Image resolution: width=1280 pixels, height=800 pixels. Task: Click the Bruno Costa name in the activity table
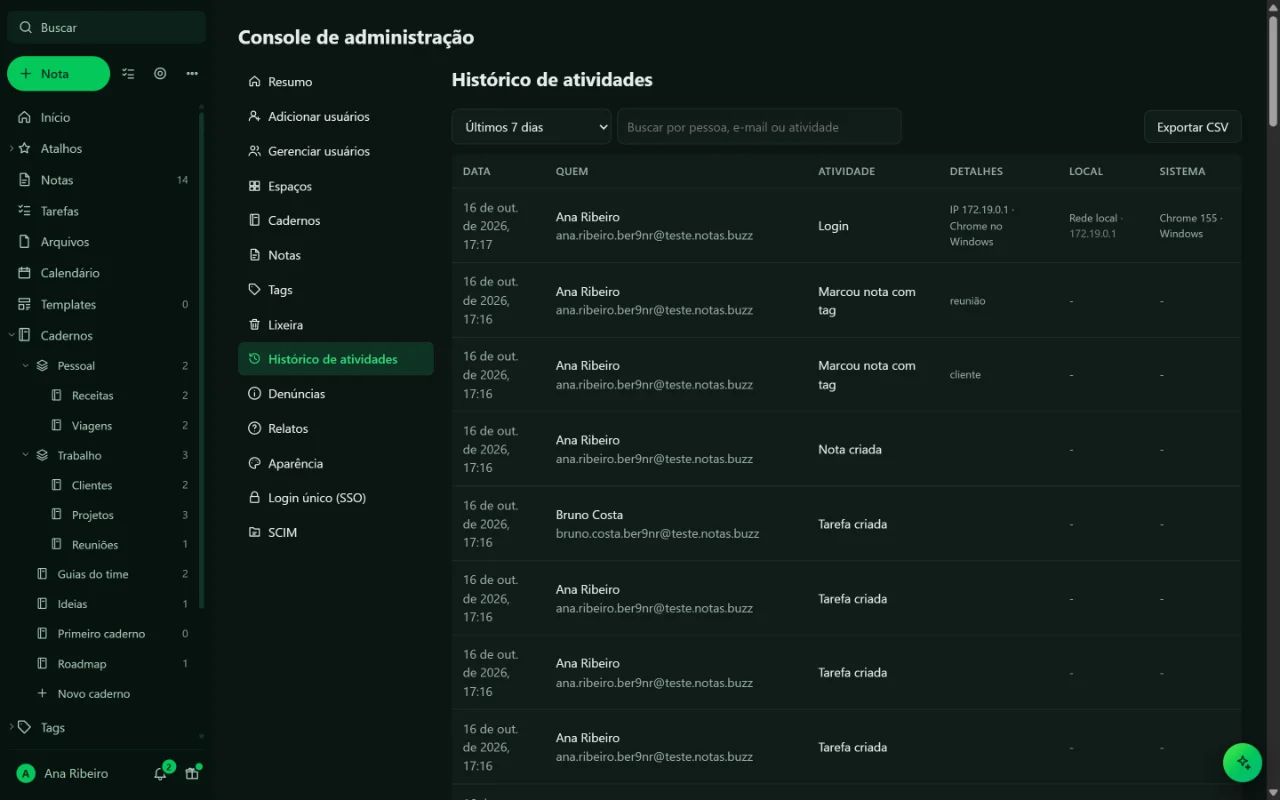point(589,515)
